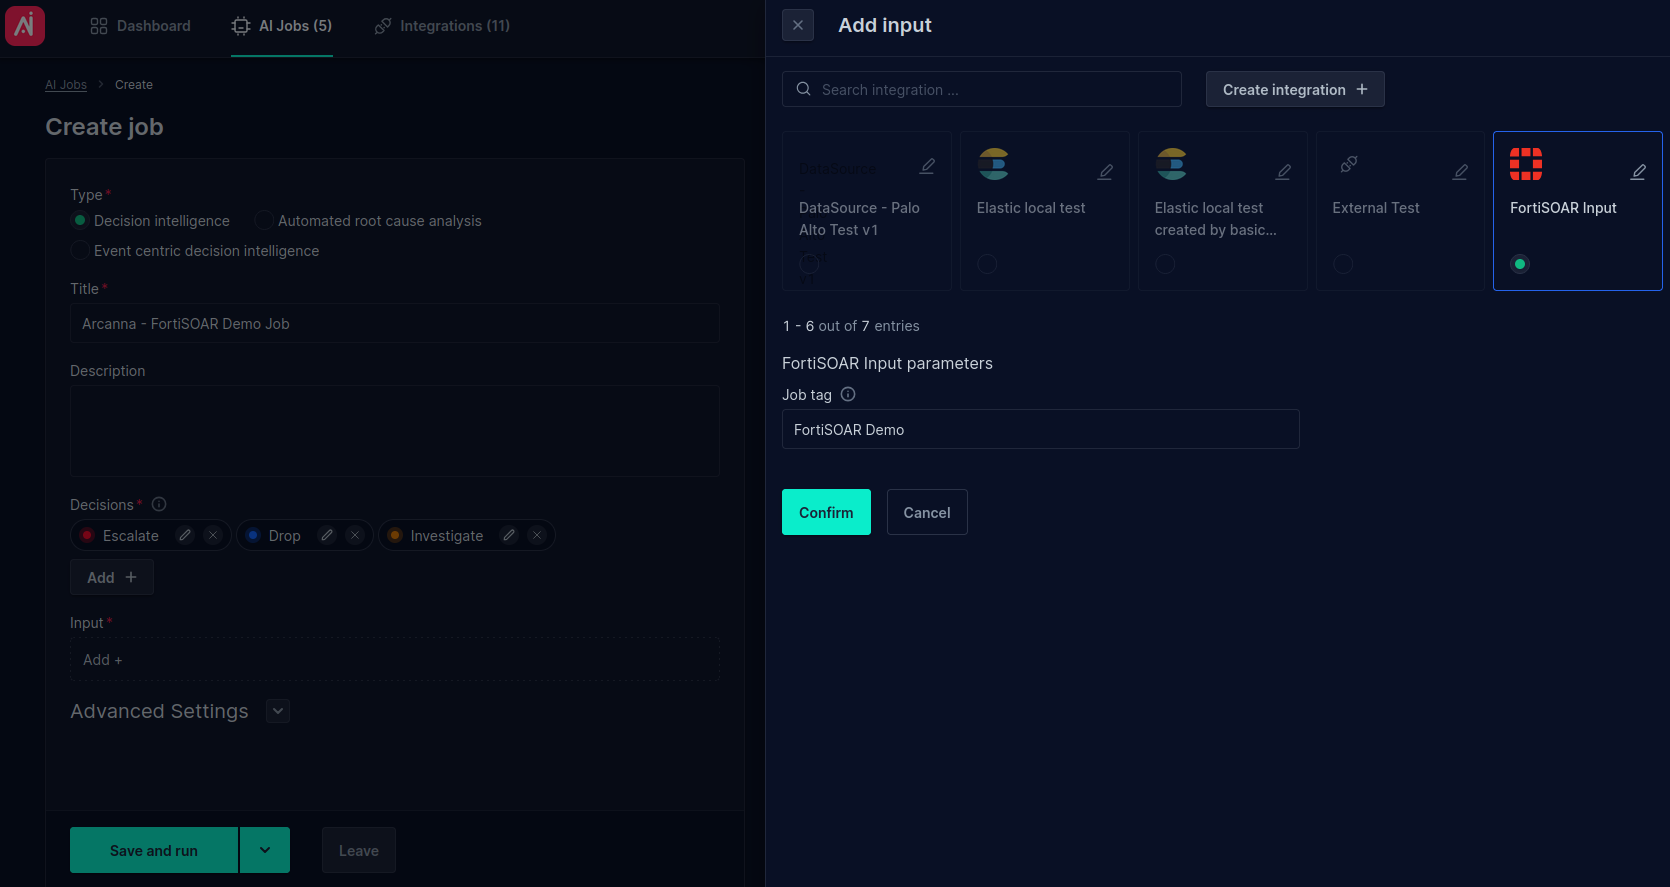The image size is (1670, 887).
Task: Open the AI Jobs (5) tab
Action: pos(282,26)
